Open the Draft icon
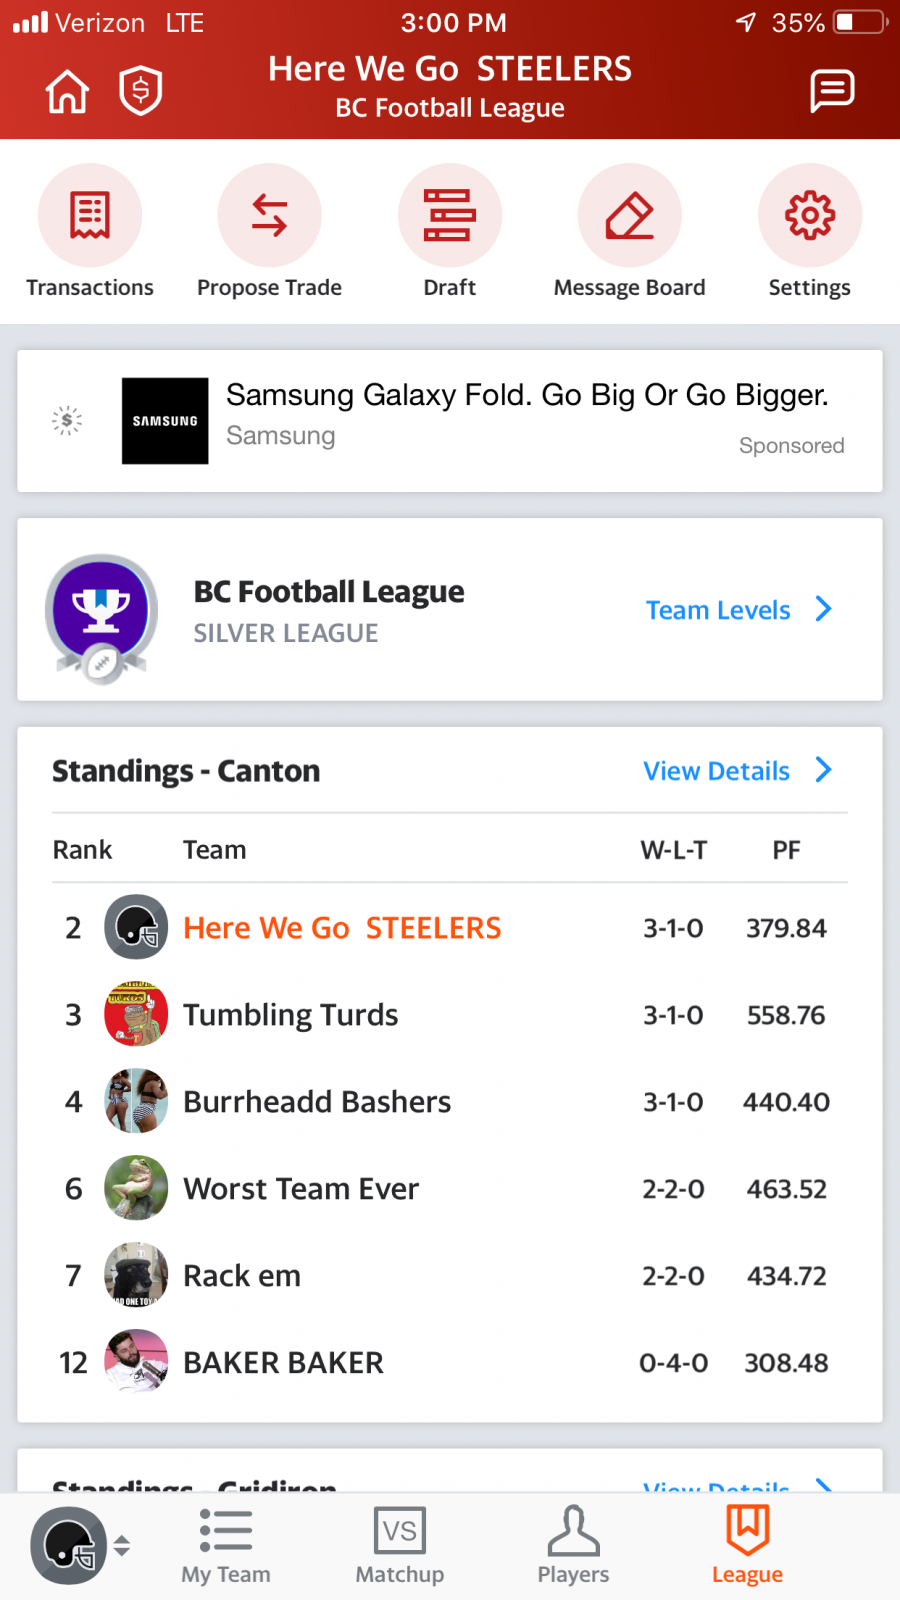The width and height of the screenshot is (900, 1600). click(450, 215)
